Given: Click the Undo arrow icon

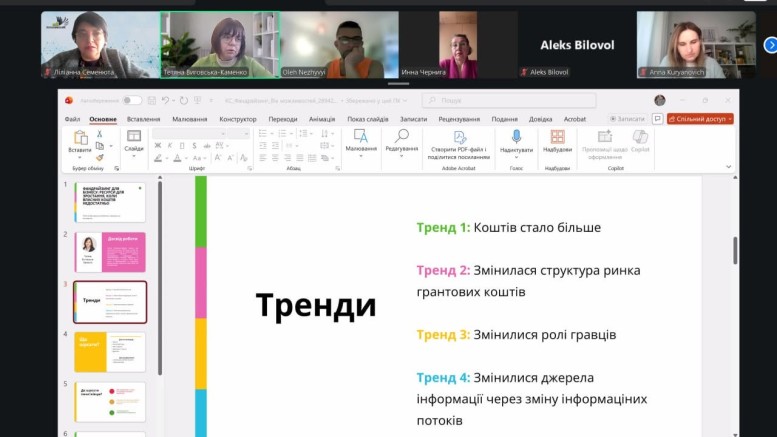Looking at the screenshot, I should click(166, 101).
